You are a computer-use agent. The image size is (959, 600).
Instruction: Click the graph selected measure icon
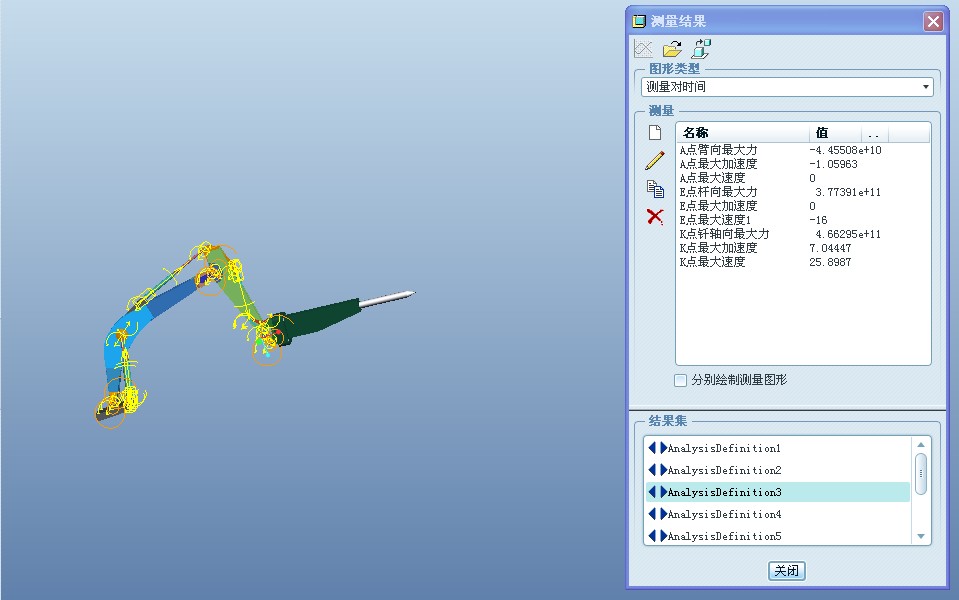coord(643,49)
